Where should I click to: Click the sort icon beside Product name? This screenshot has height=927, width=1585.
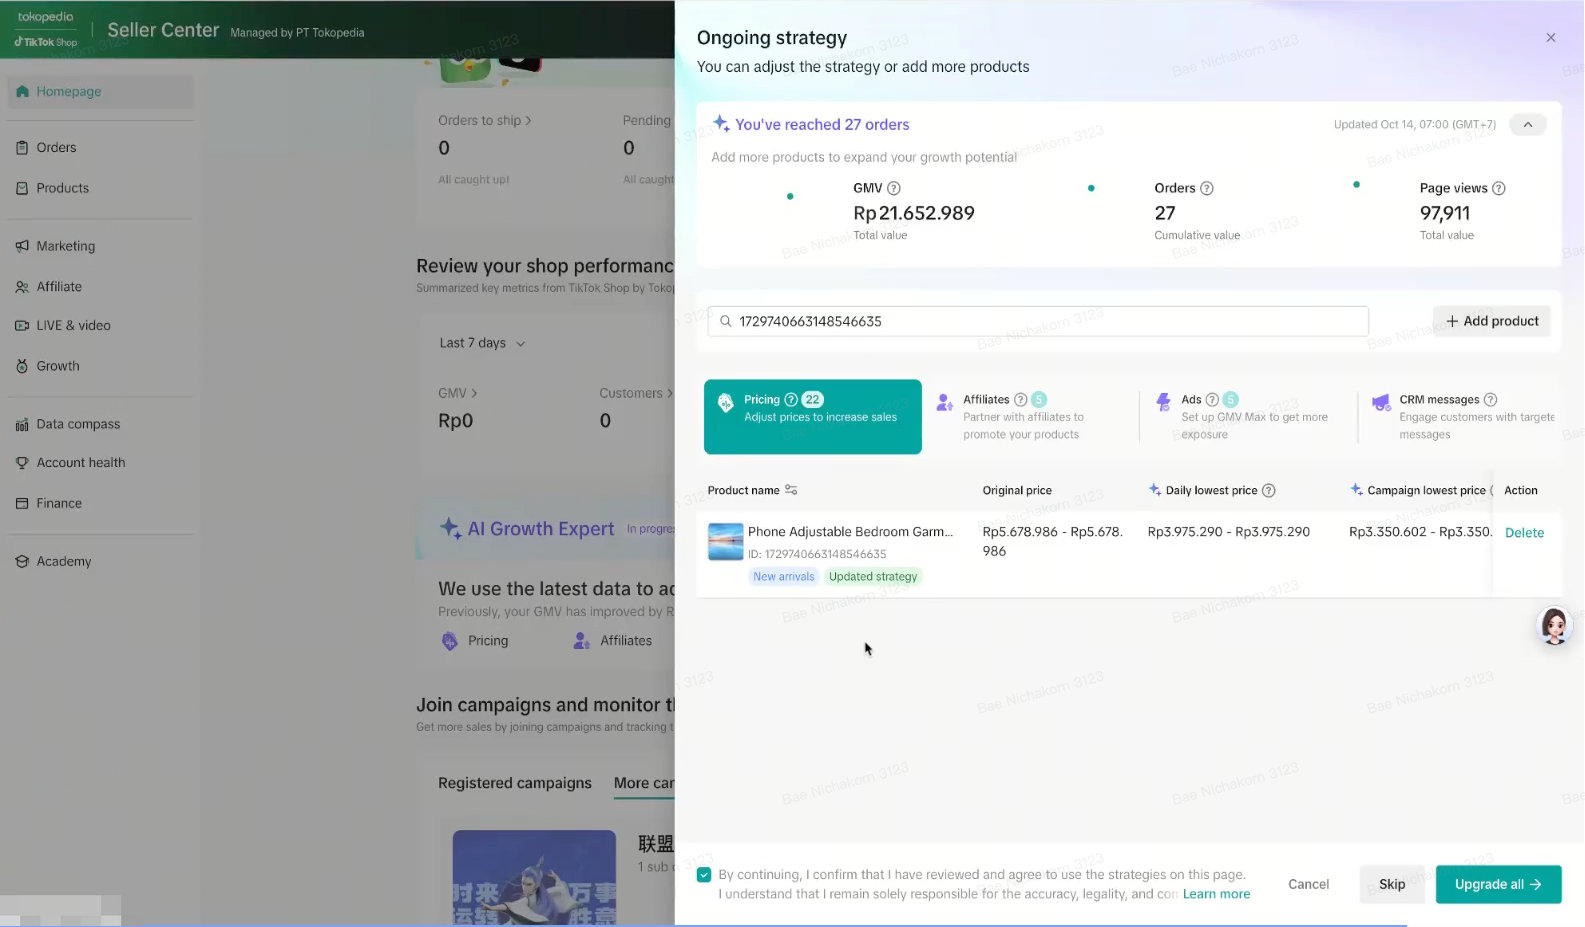[x=791, y=490]
